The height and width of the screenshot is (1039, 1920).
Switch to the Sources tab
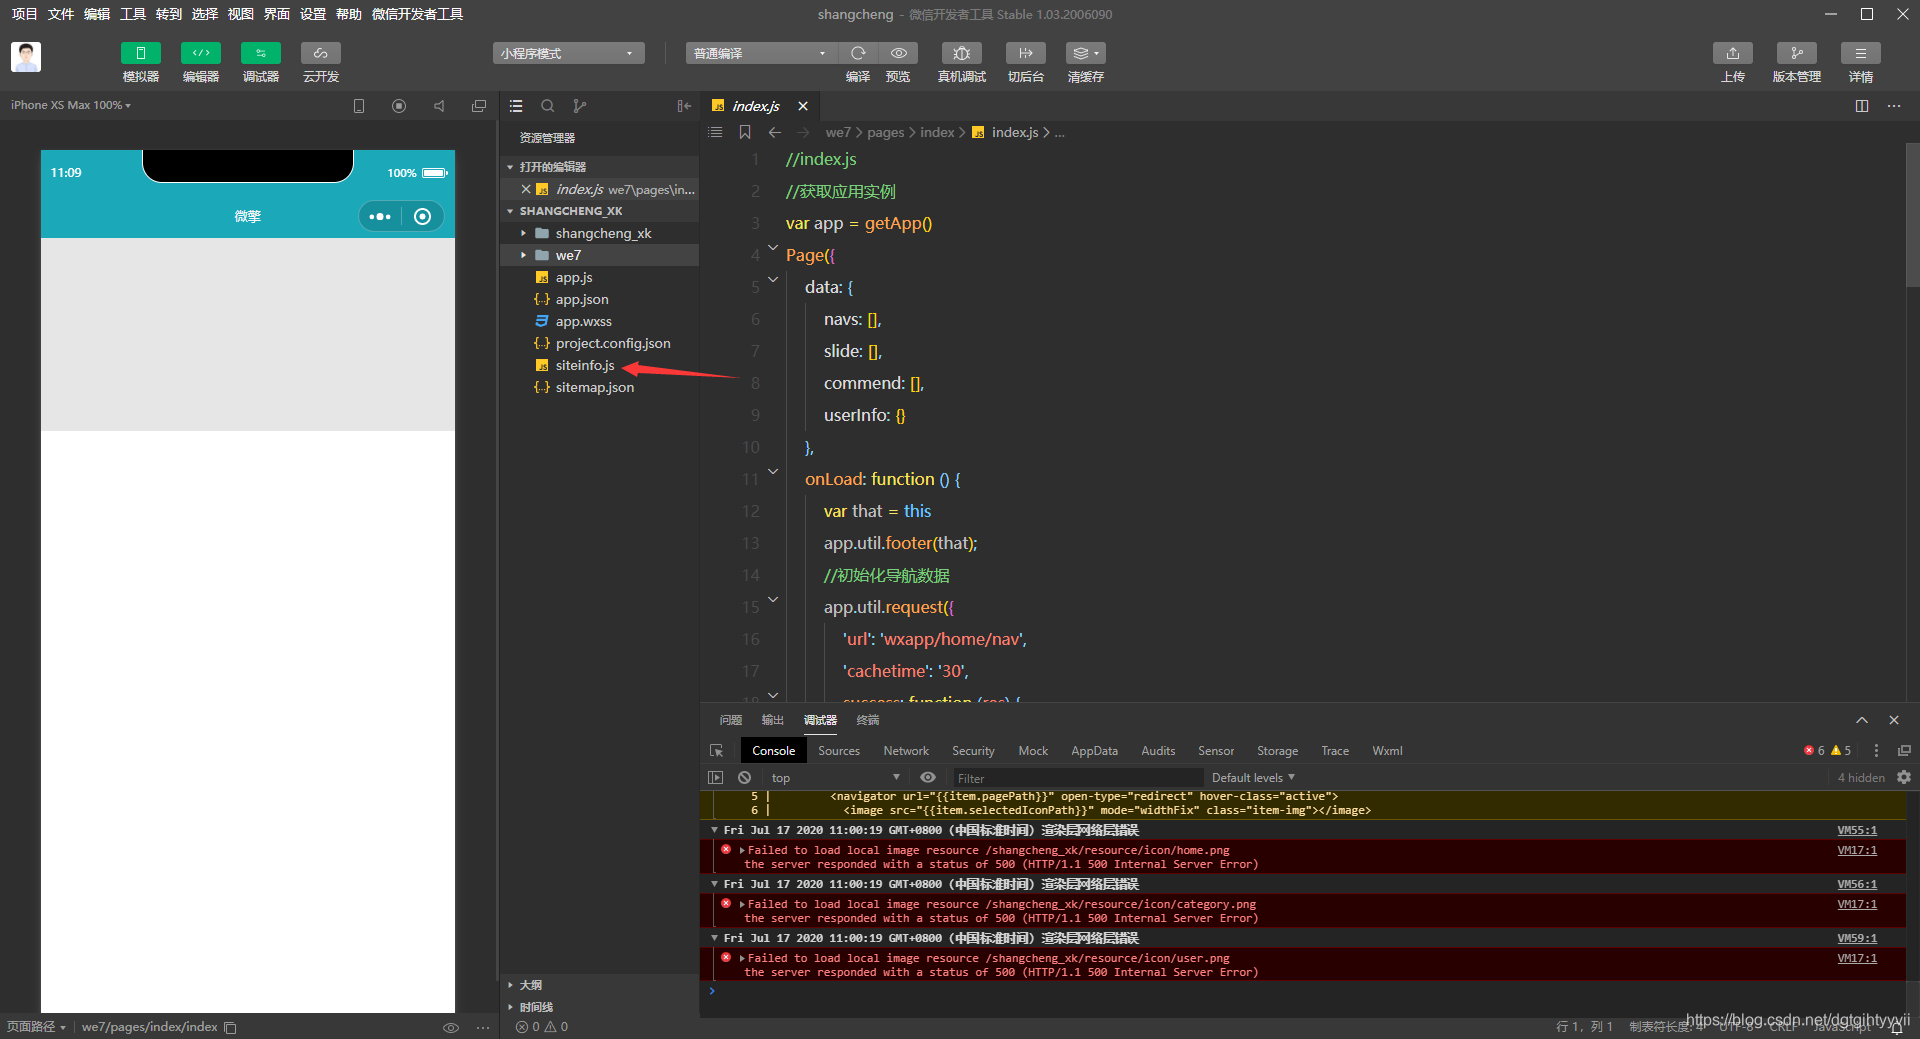click(839, 751)
